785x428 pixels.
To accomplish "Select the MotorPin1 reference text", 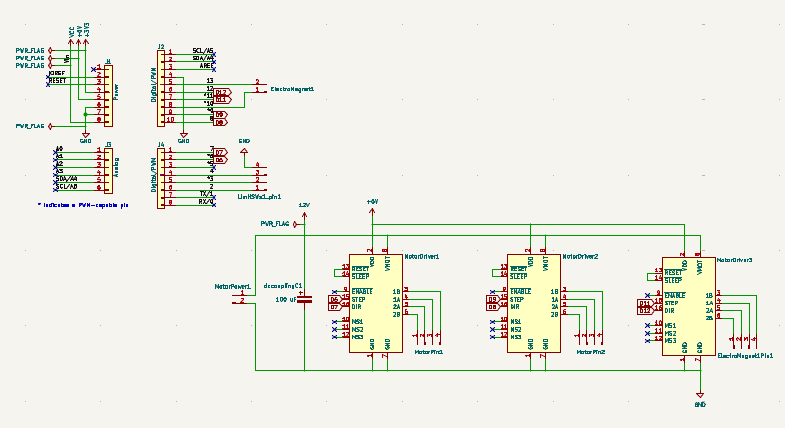I will [428, 352].
